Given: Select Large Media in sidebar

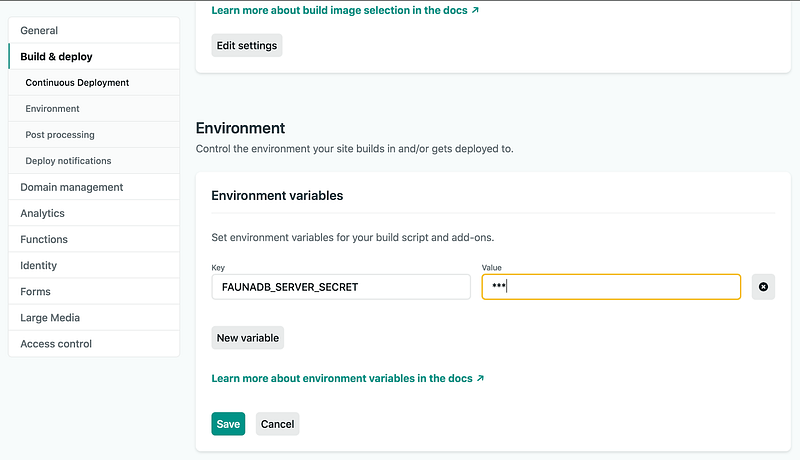Looking at the screenshot, I should [x=50, y=317].
